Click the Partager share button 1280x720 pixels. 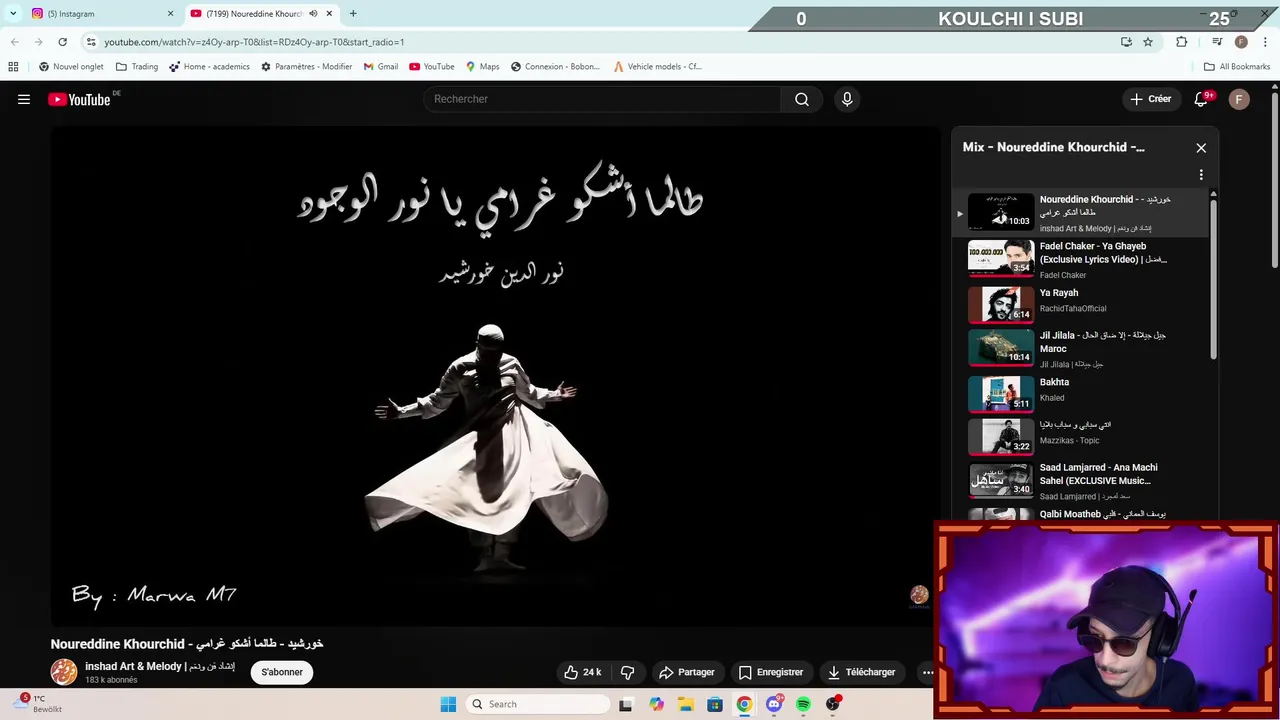(686, 672)
